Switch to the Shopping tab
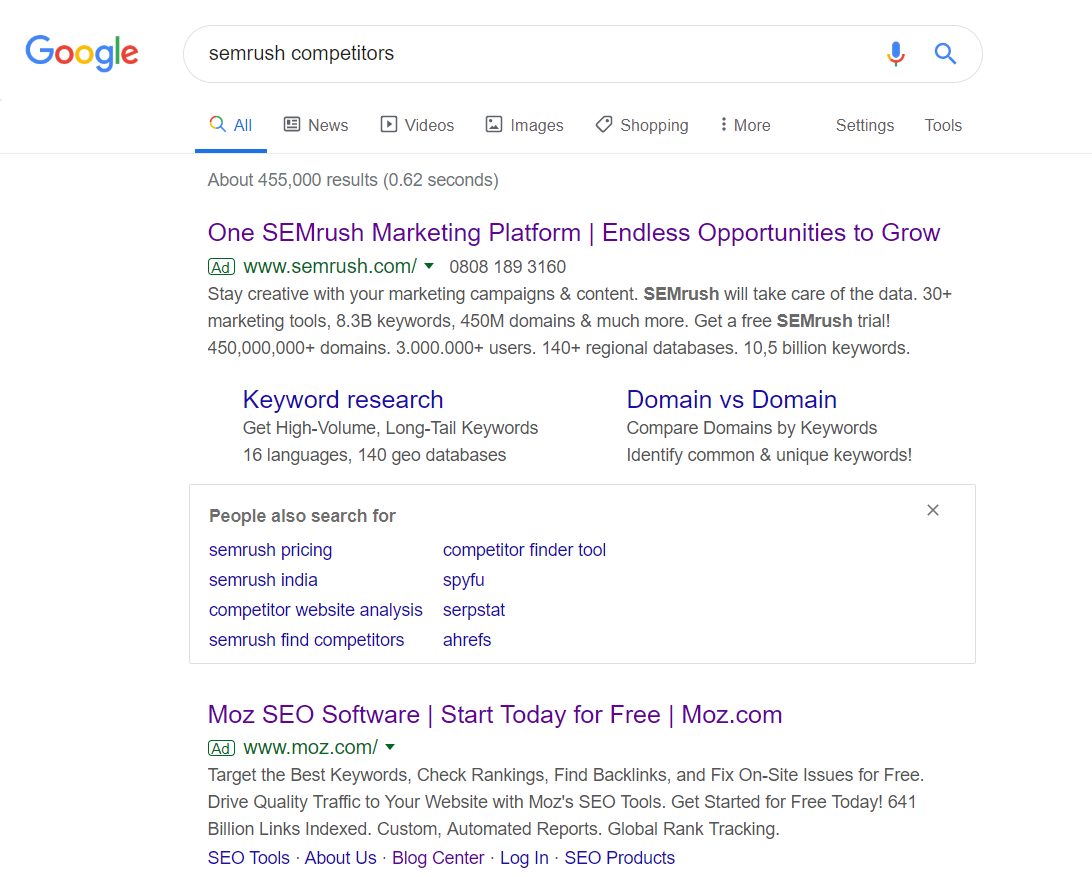 click(642, 125)
